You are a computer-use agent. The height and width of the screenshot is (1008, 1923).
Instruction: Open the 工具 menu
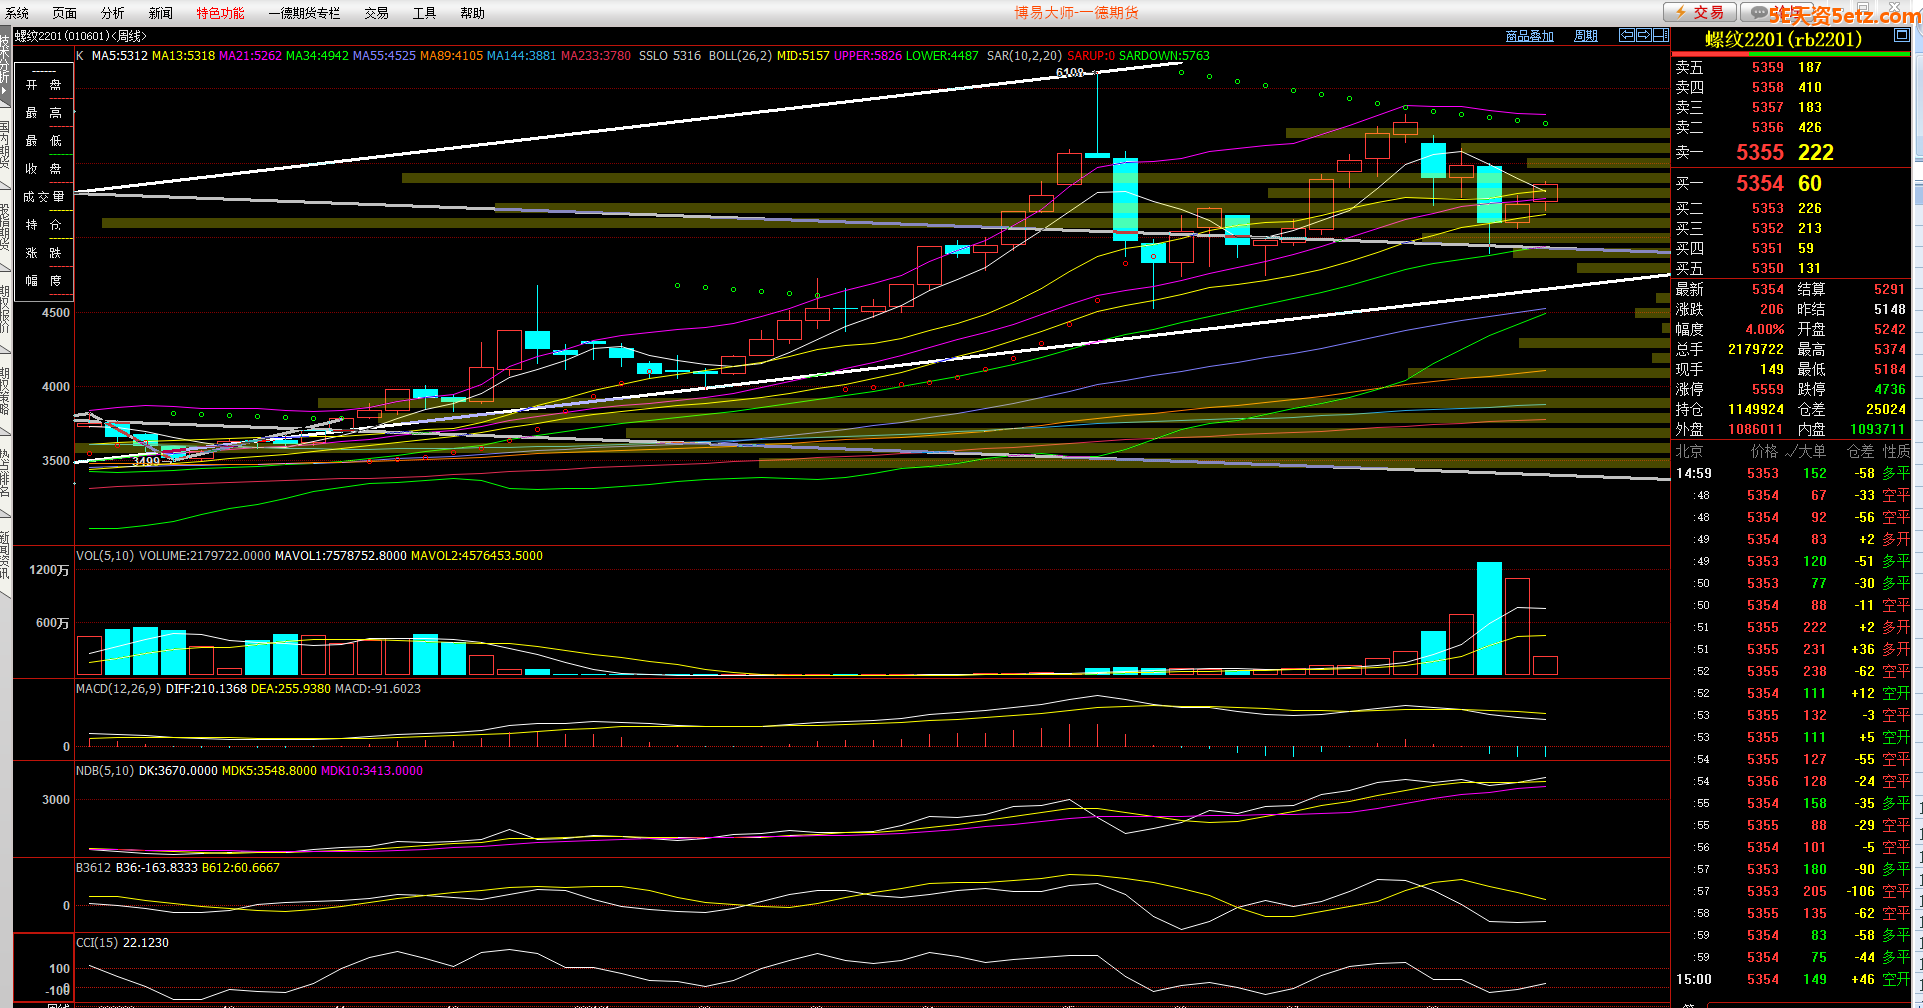424,13
